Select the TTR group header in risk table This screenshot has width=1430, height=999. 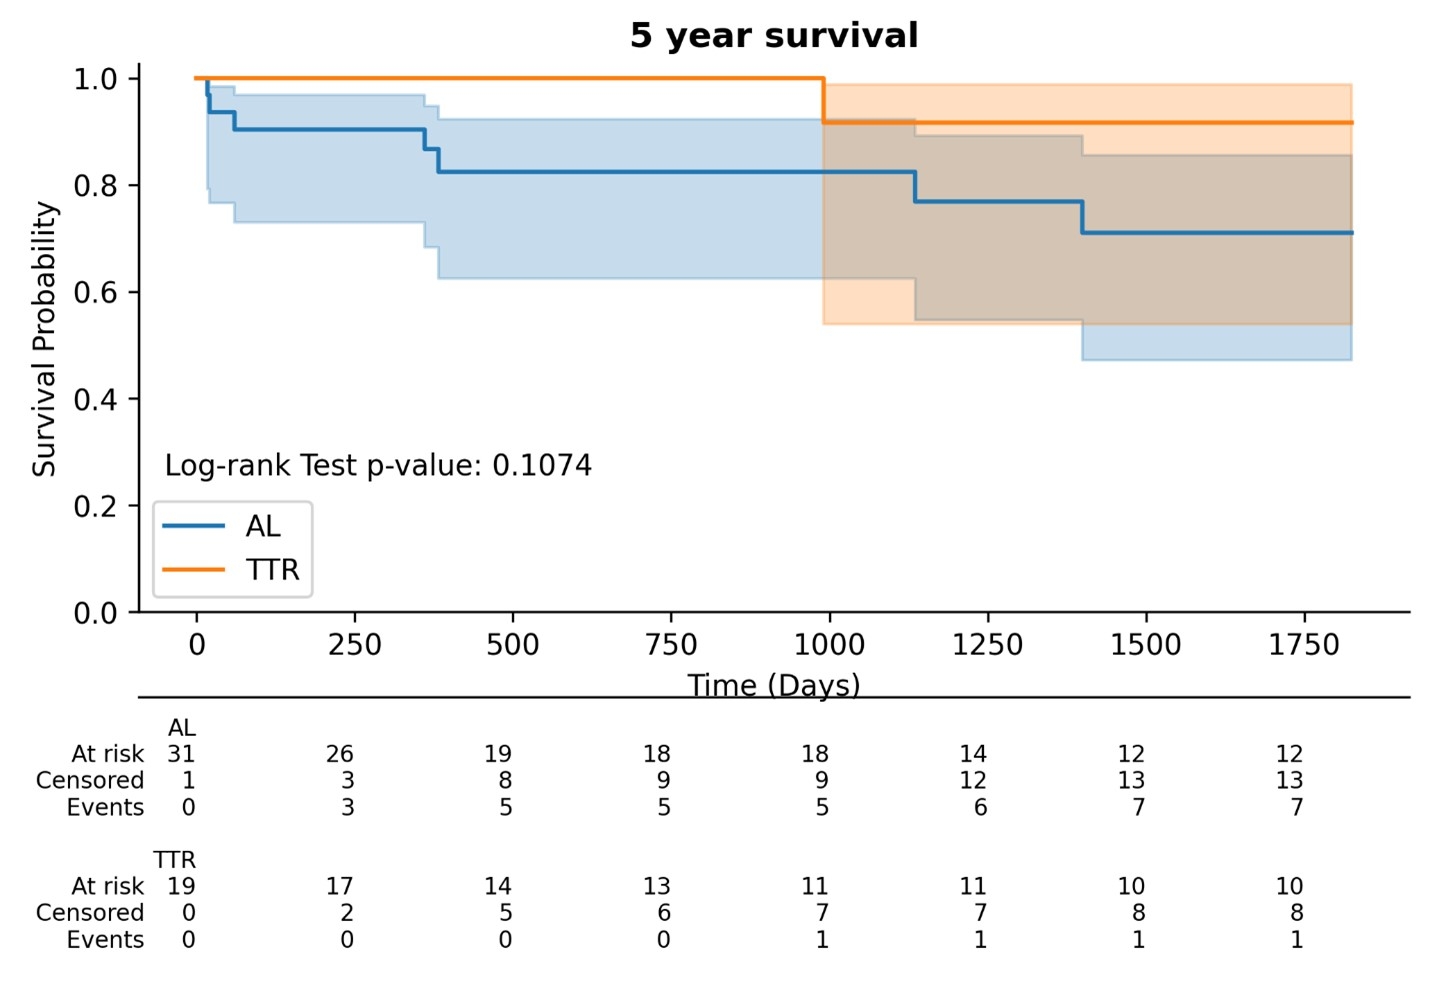click(175, 860)
